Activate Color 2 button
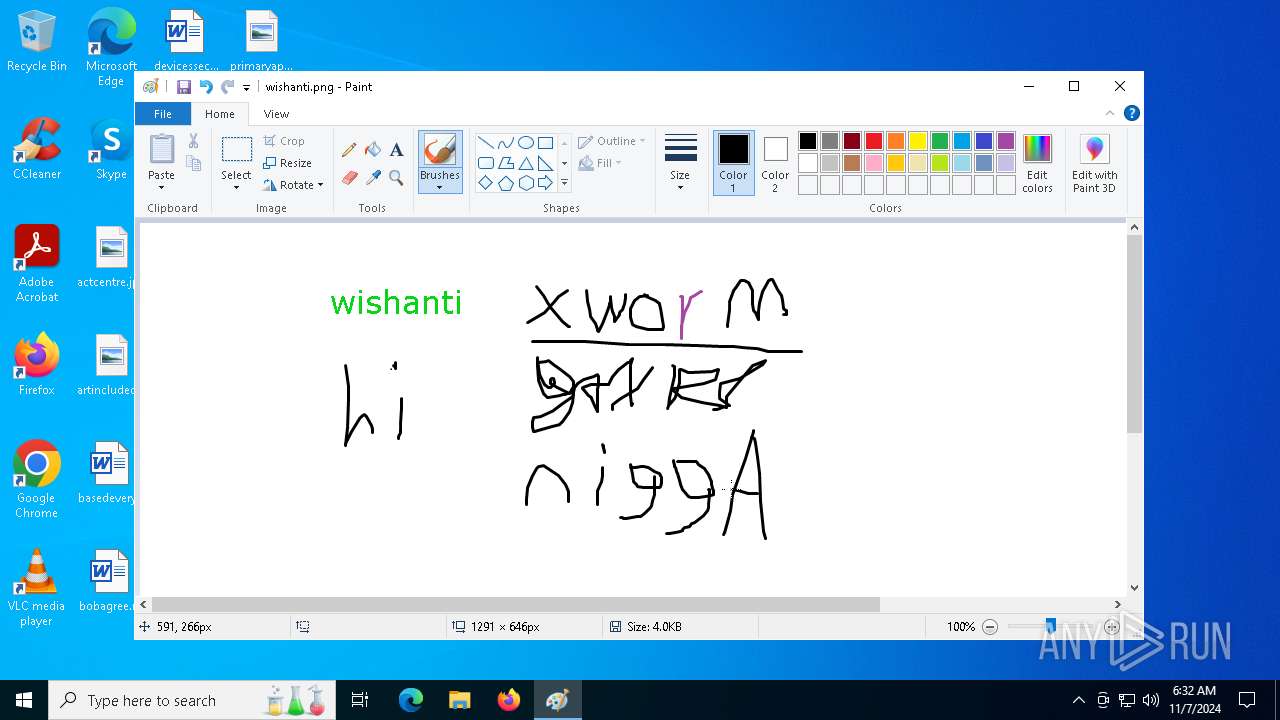This screenshot has height=720, width=1280. [x=775, y=162]
